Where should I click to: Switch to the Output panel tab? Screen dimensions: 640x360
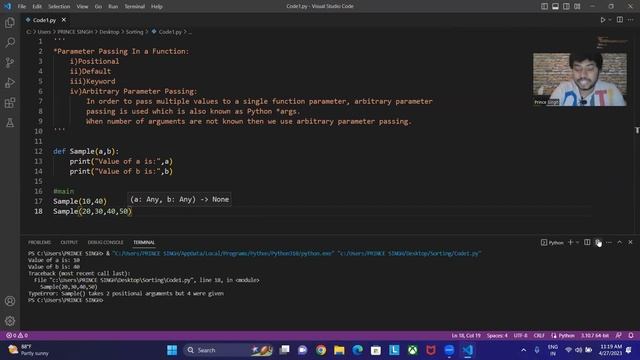pos(69,242)
